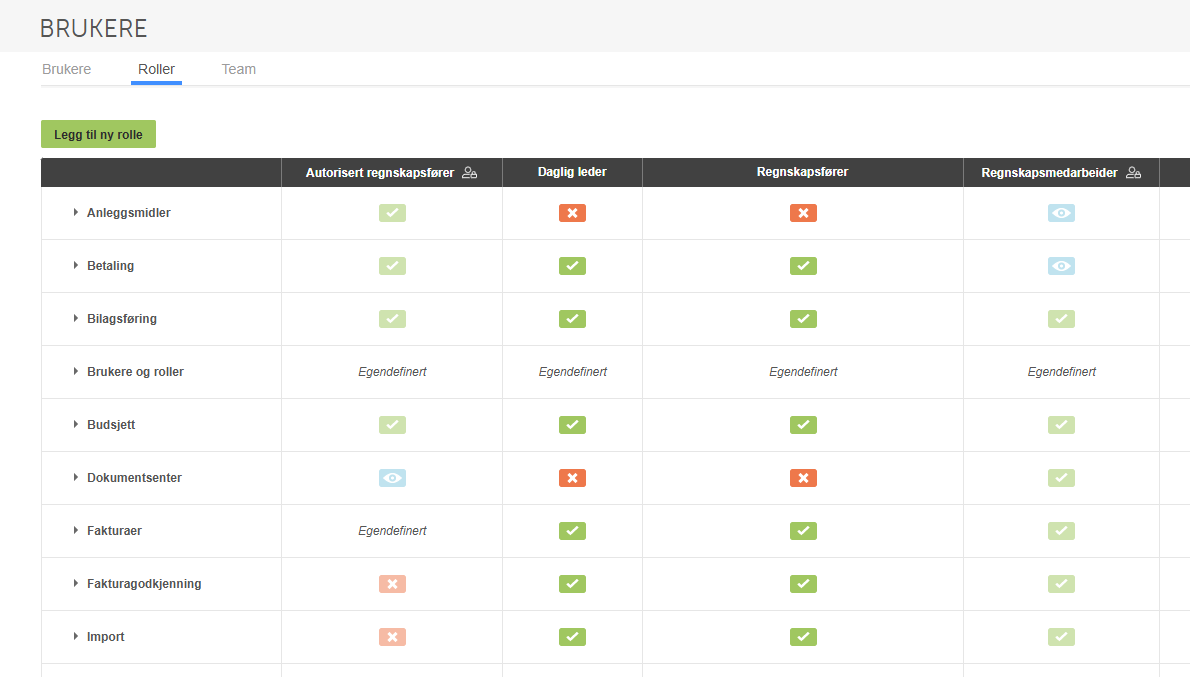This screenshot has height=677, width=1190.
Task: Expand the Budsjett row
Action: pos(76,424)
